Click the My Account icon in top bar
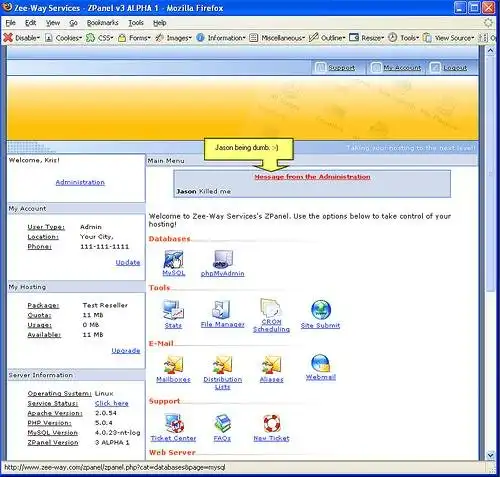Viewport: 500px width, 477px height. click(376, 68)
